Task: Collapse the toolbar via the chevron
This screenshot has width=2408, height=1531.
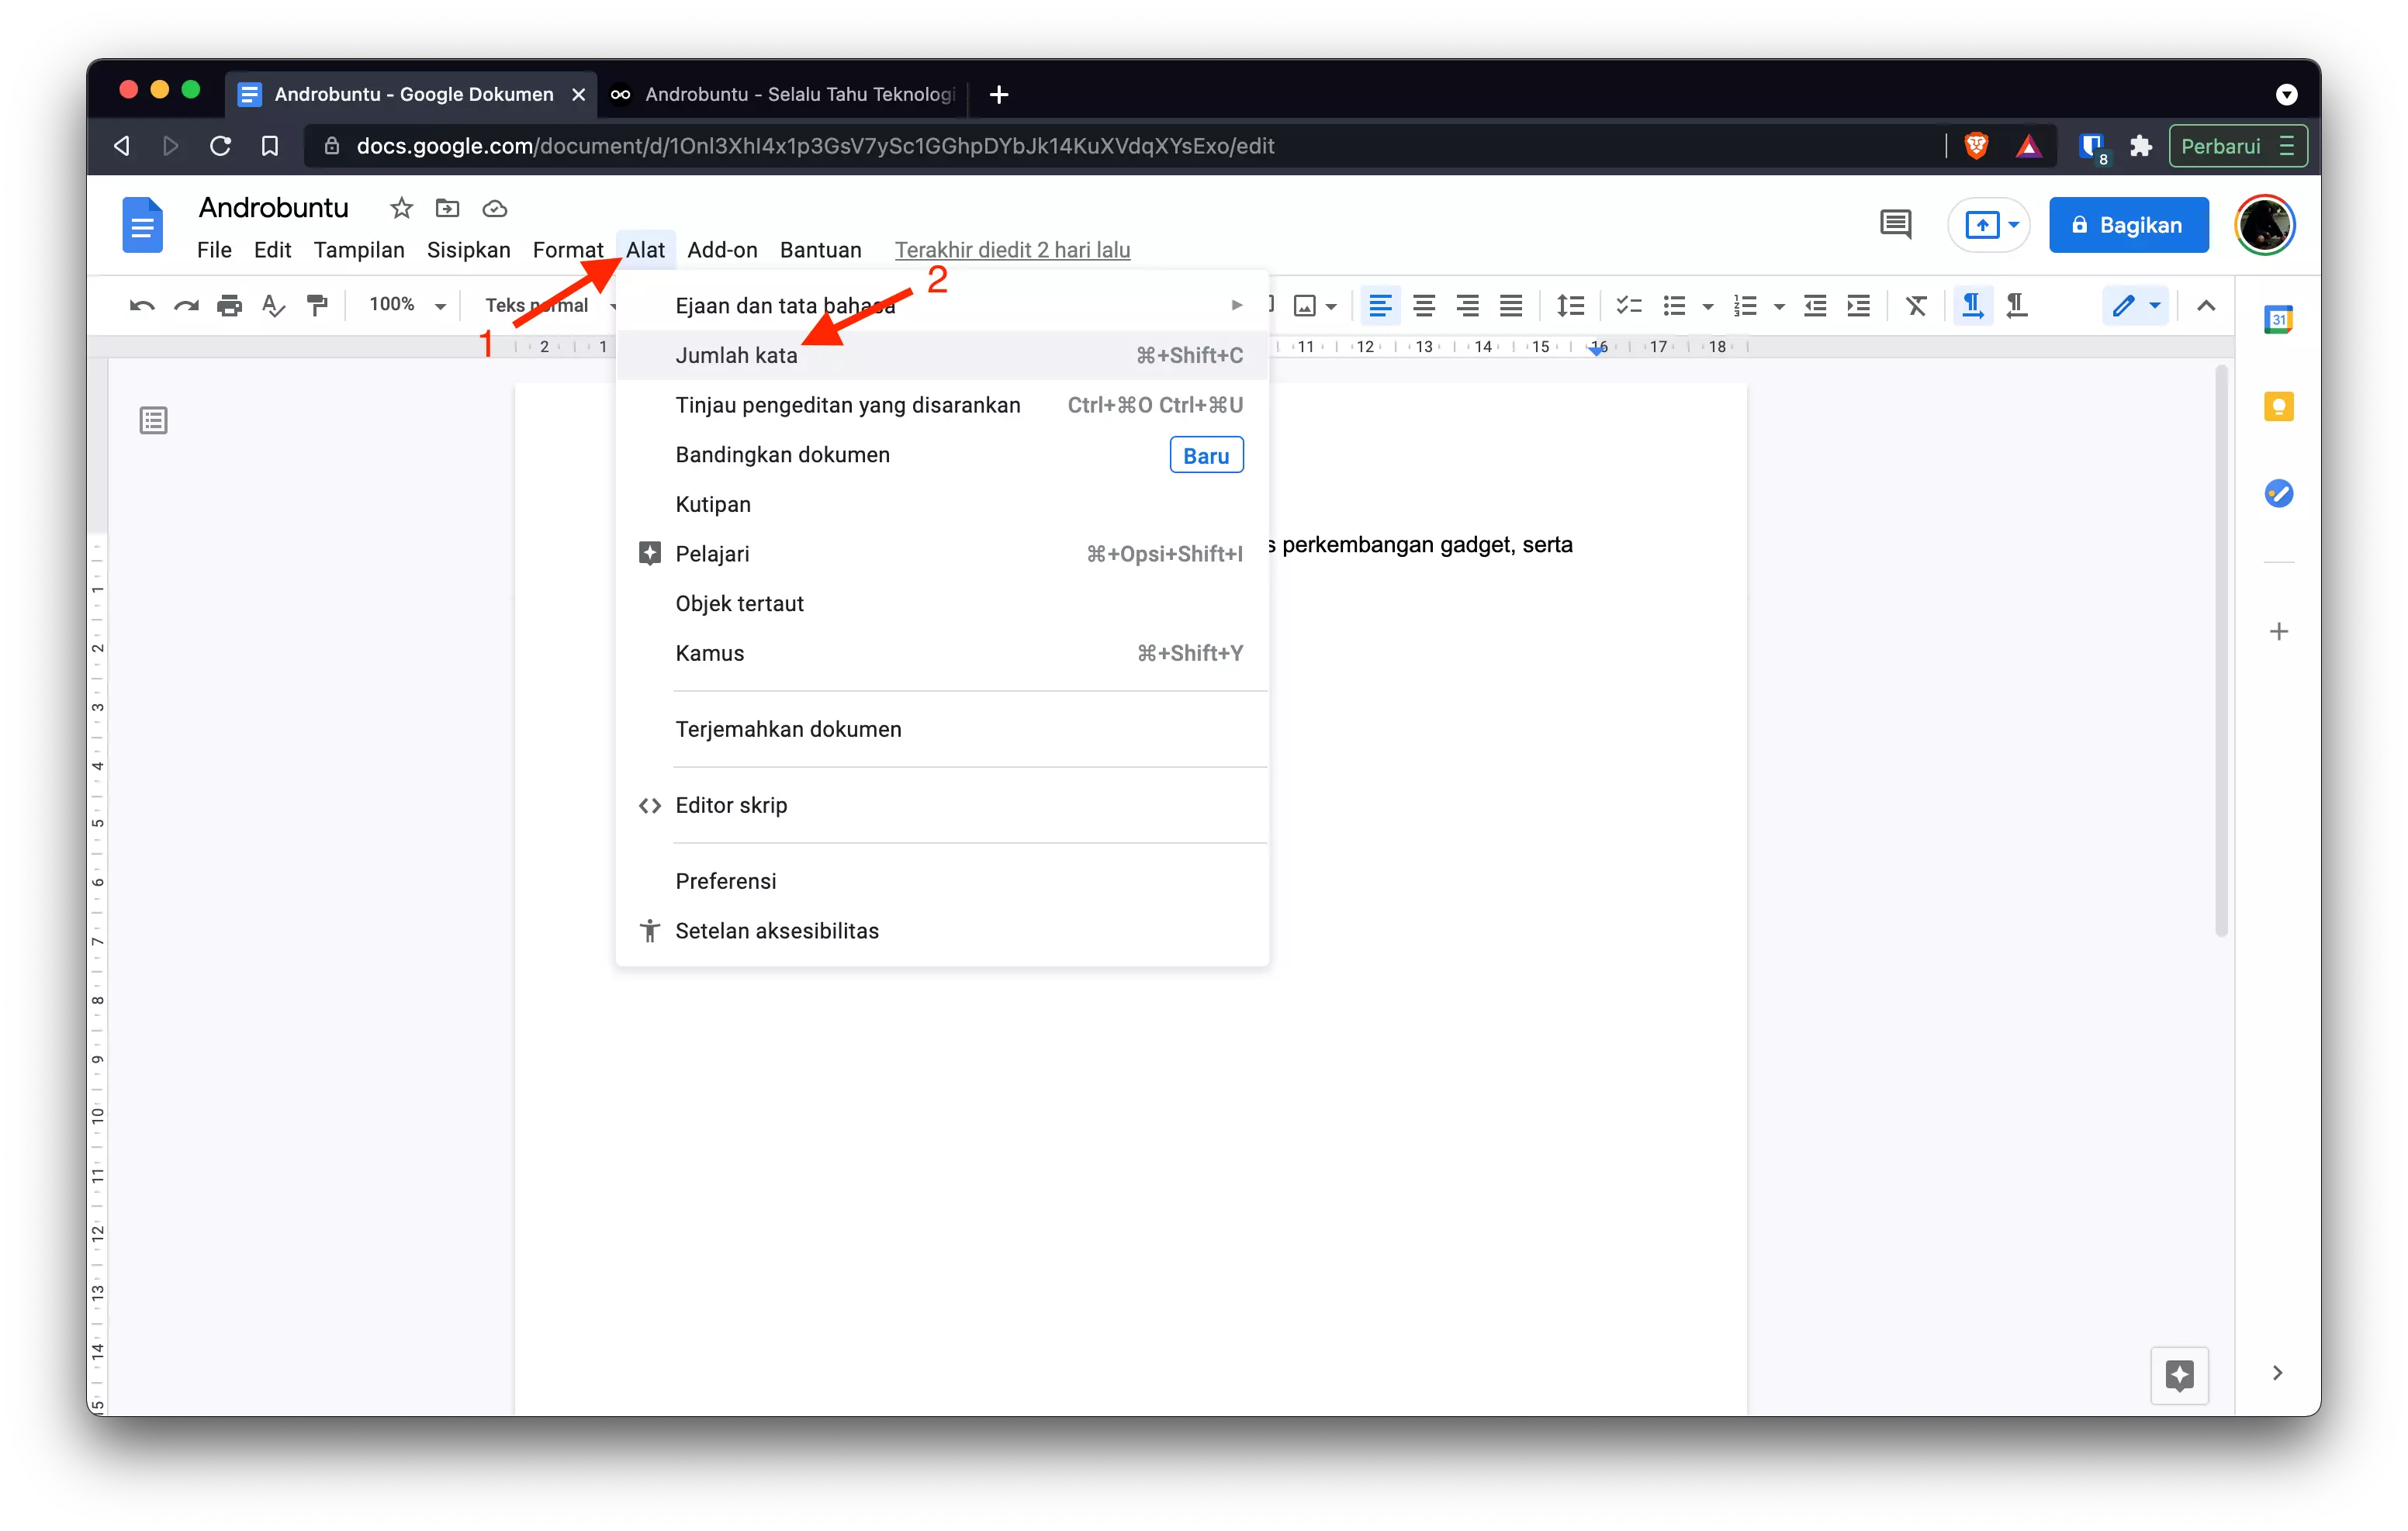Action: (2207, 305)
